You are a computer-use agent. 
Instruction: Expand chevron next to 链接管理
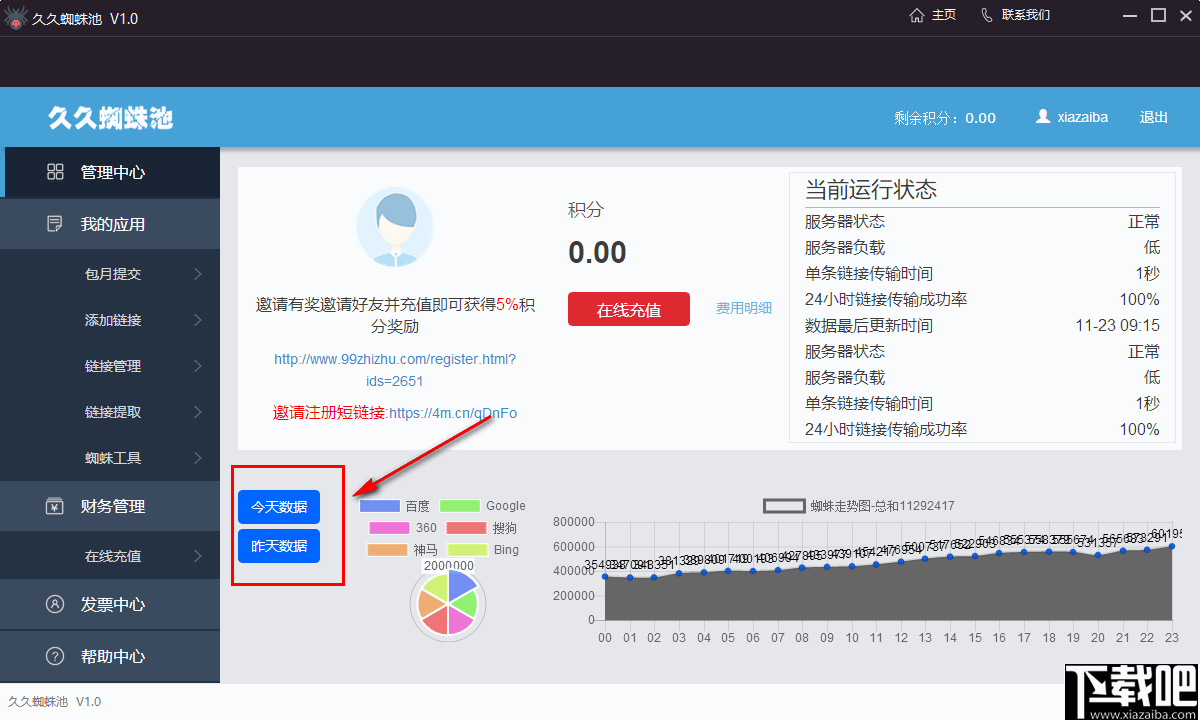(198, 366)
